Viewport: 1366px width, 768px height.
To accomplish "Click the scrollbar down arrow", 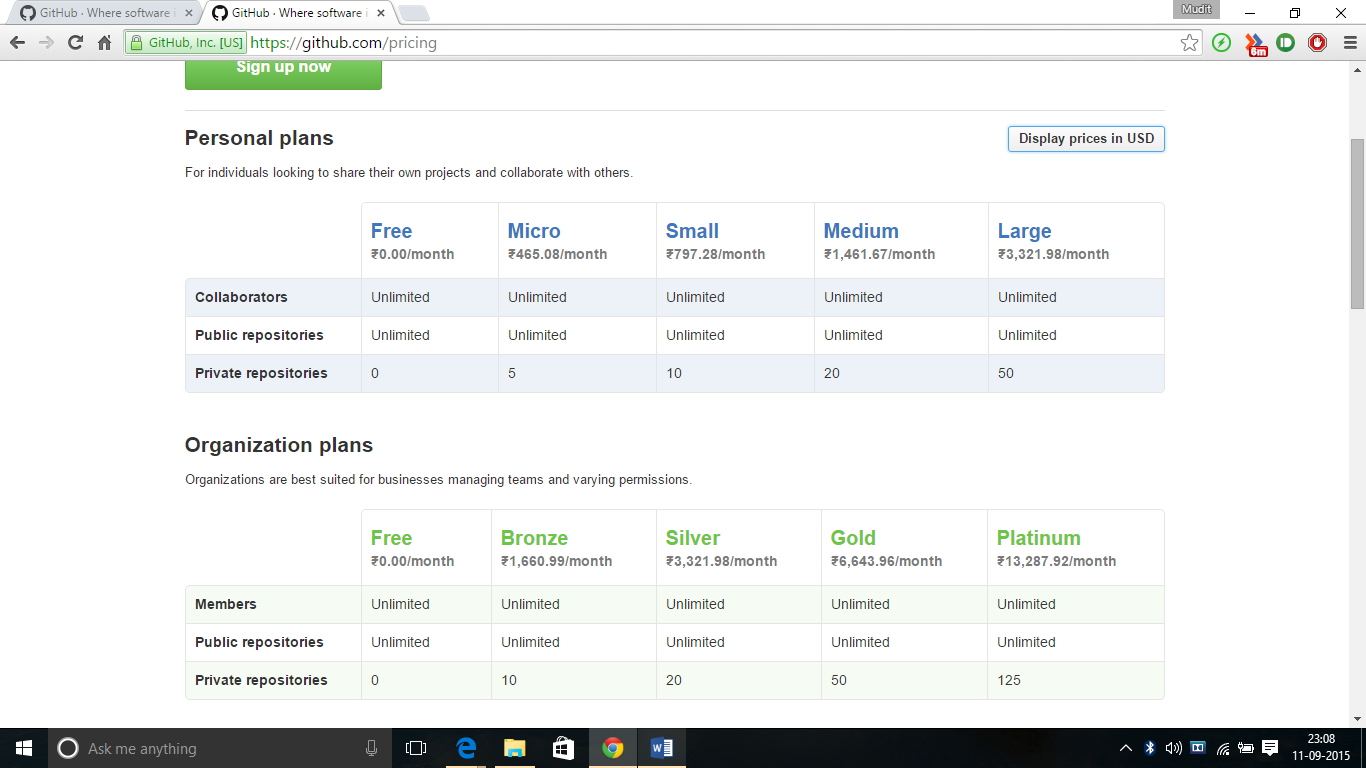I will pos(1357,718).
